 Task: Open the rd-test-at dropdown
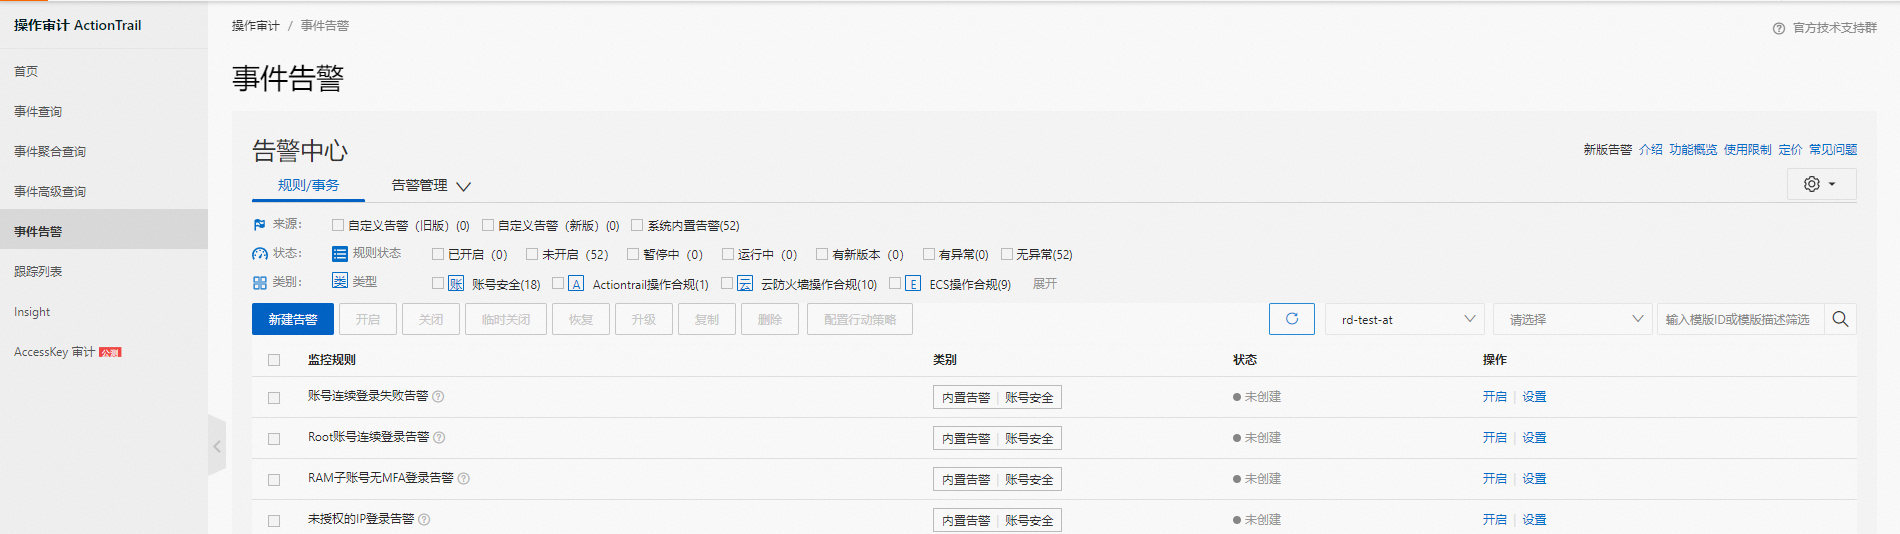click(1405, 319)
